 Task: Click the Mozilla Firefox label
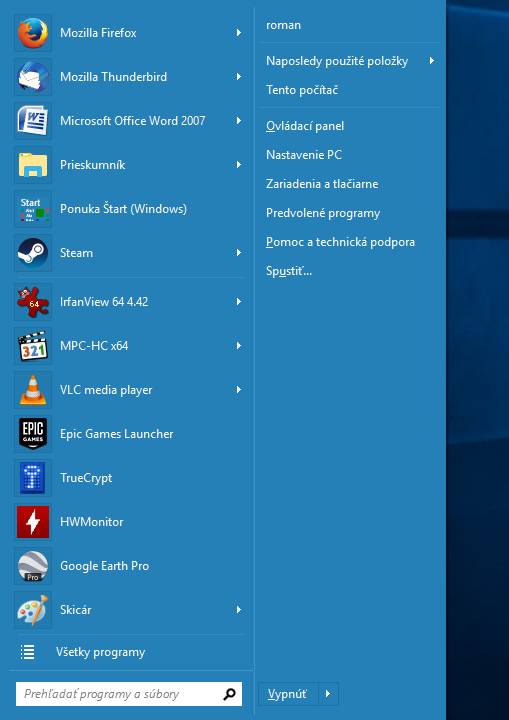click(x=98, y=33)
